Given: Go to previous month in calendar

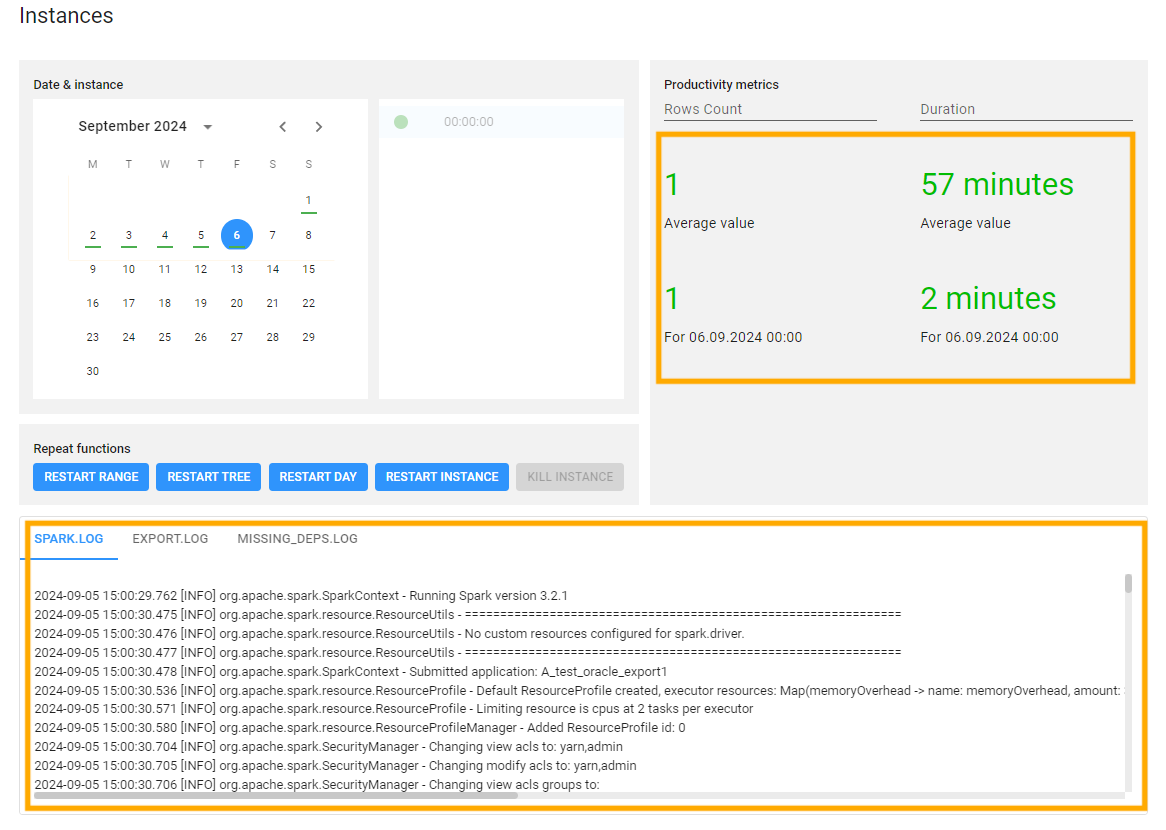Looking at the screenshot, I should 283,127.
